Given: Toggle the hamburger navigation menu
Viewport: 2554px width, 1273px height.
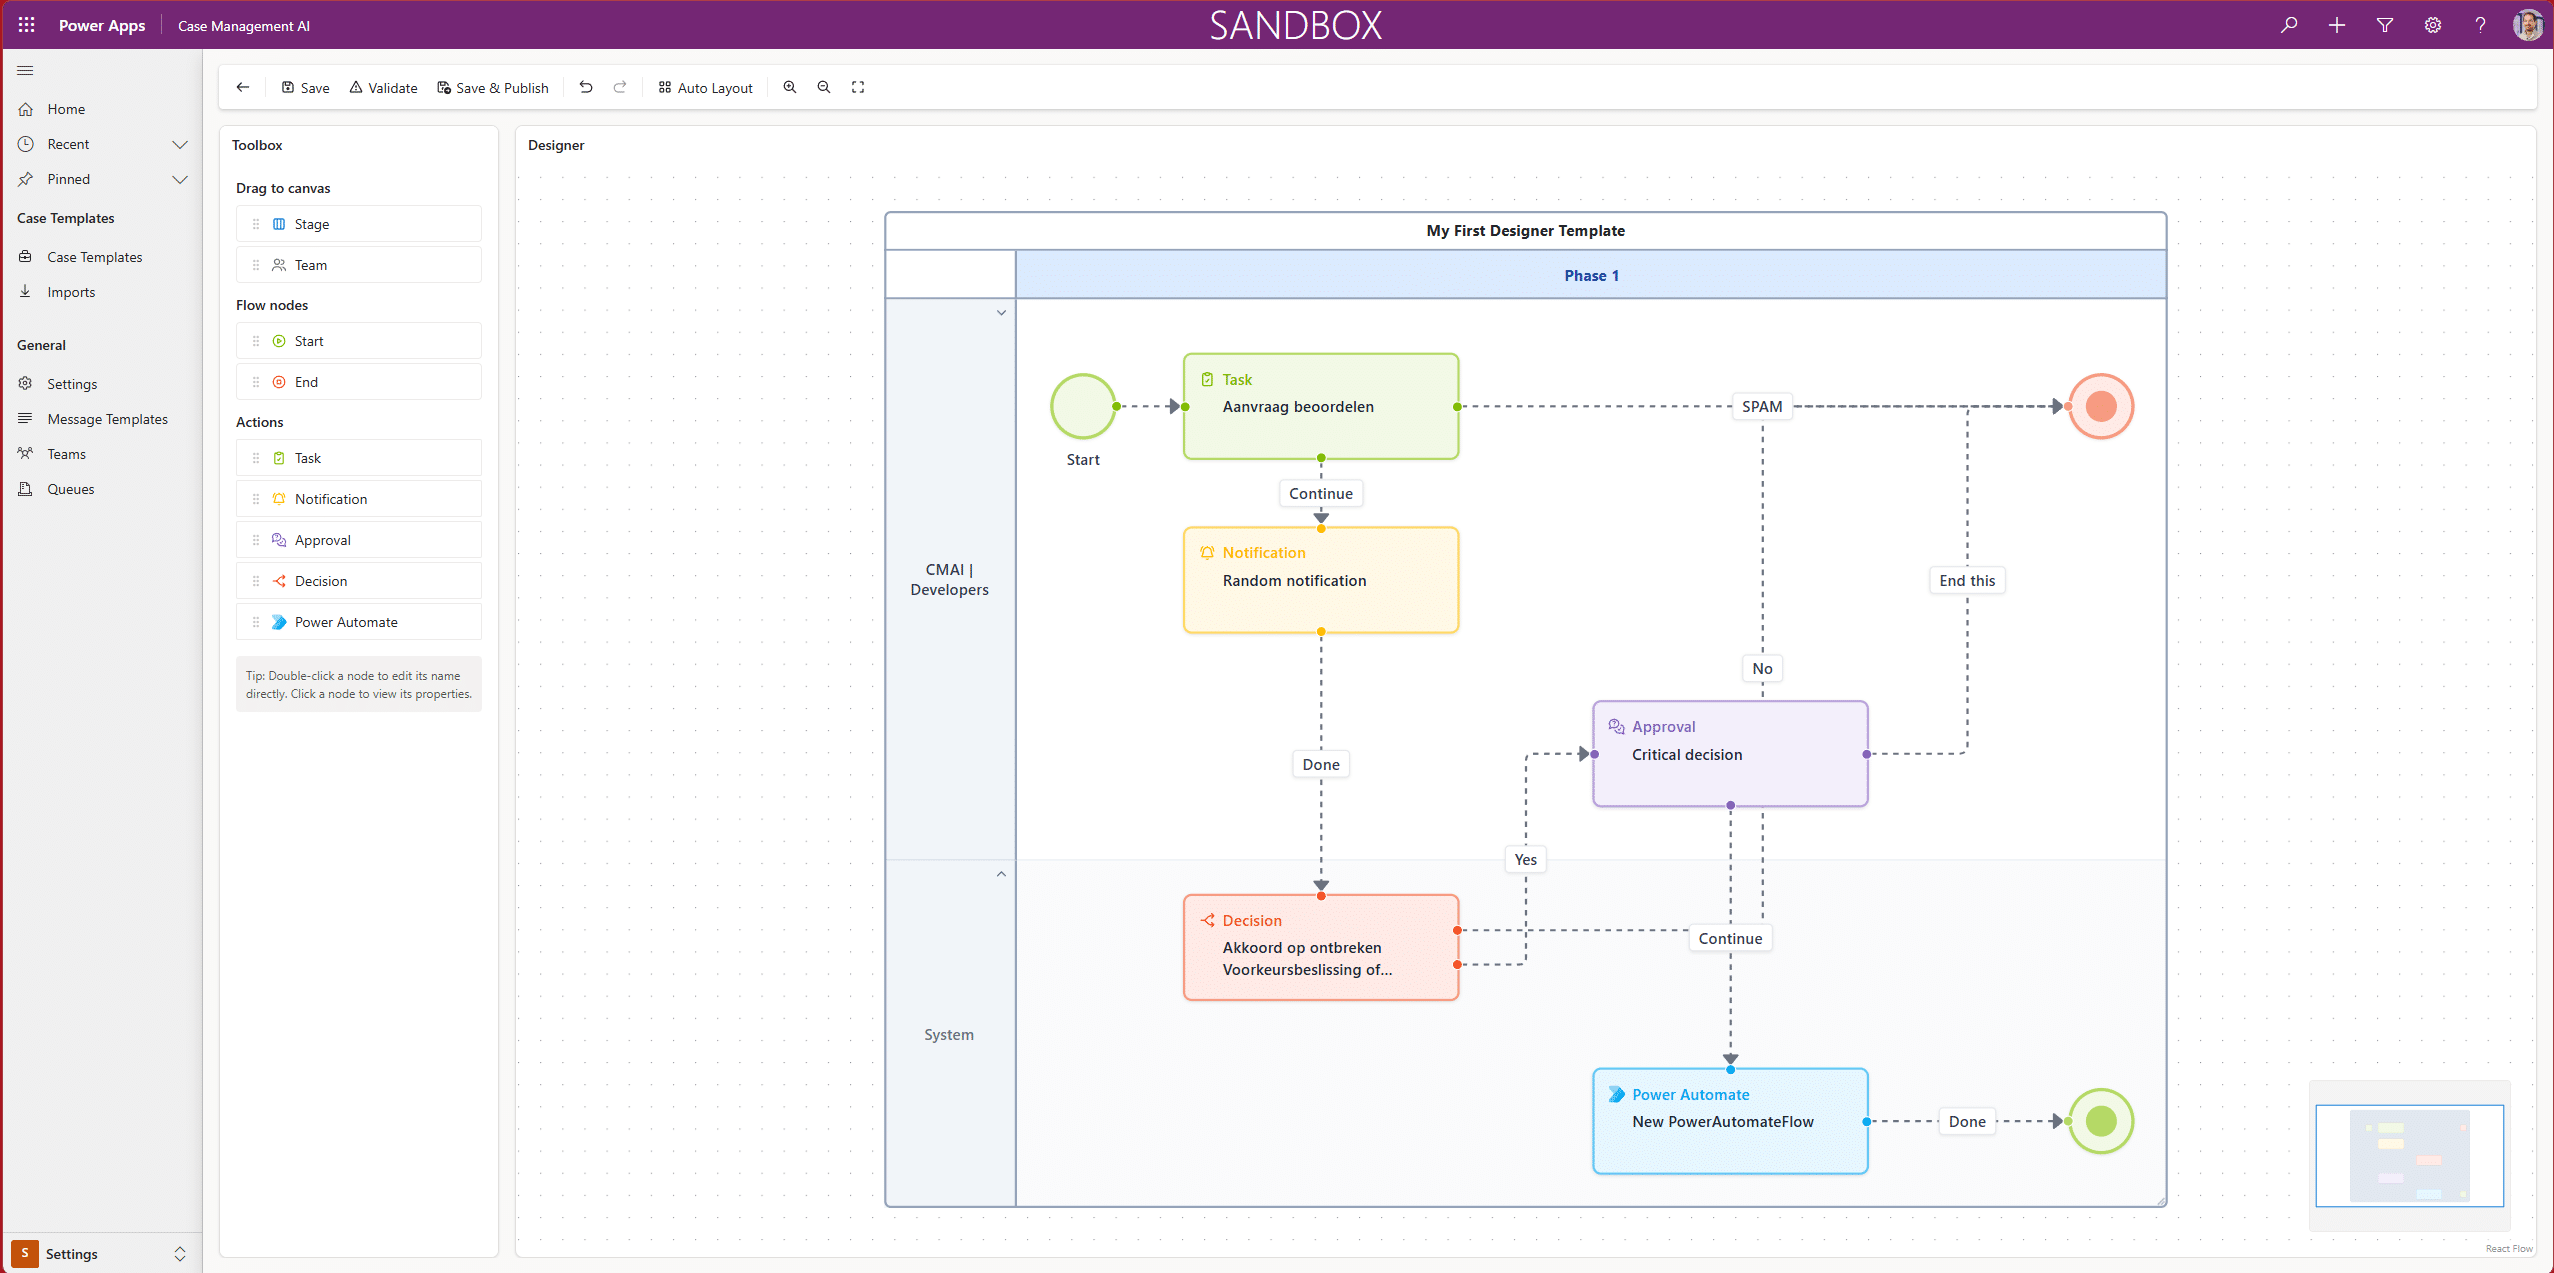Looking at the screenshot, I should point(26,71).
